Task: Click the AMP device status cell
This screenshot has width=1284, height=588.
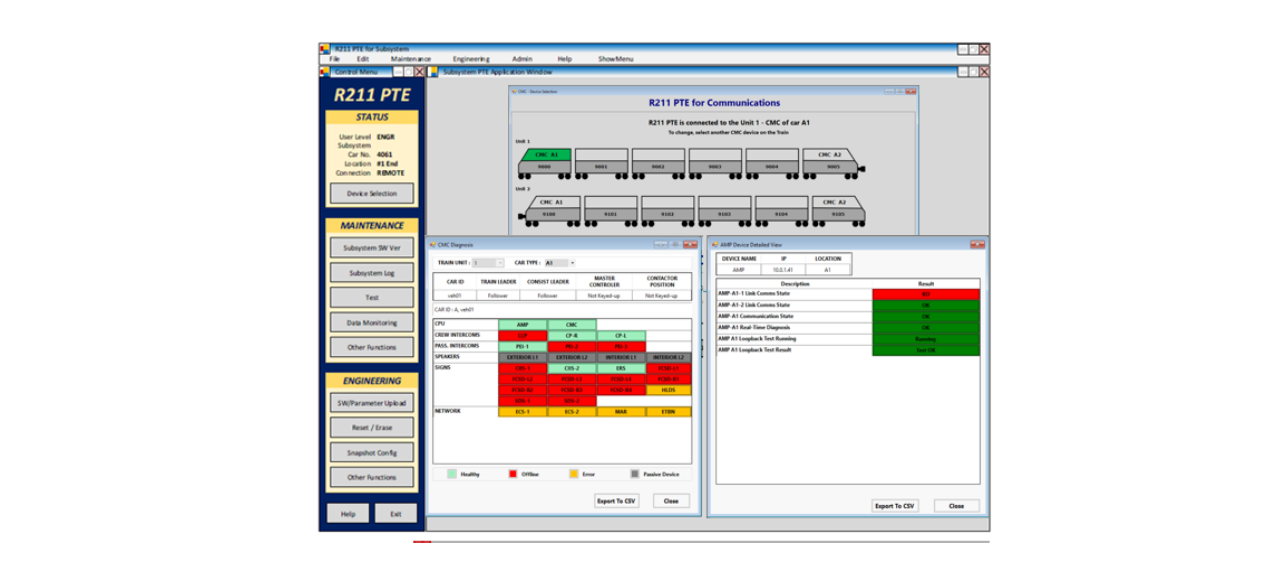Action: 522,324
